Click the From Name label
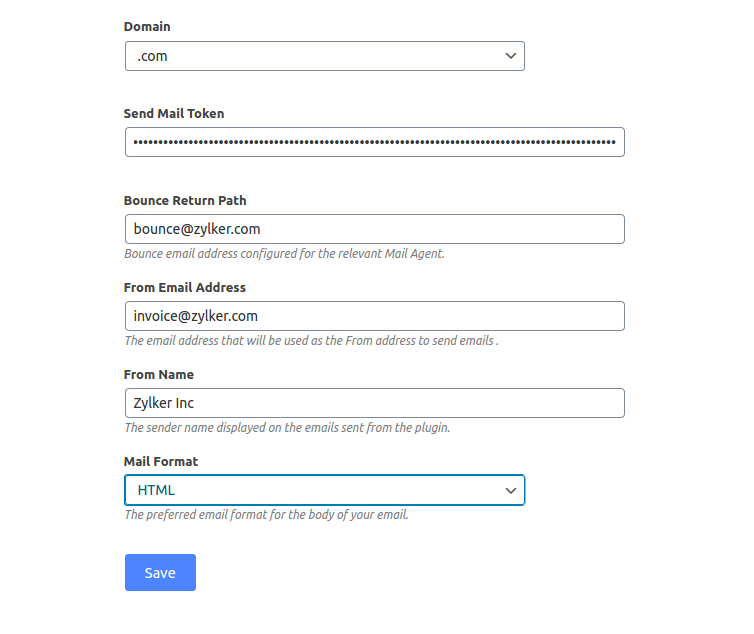754x634 pixels. pos(159,374)
